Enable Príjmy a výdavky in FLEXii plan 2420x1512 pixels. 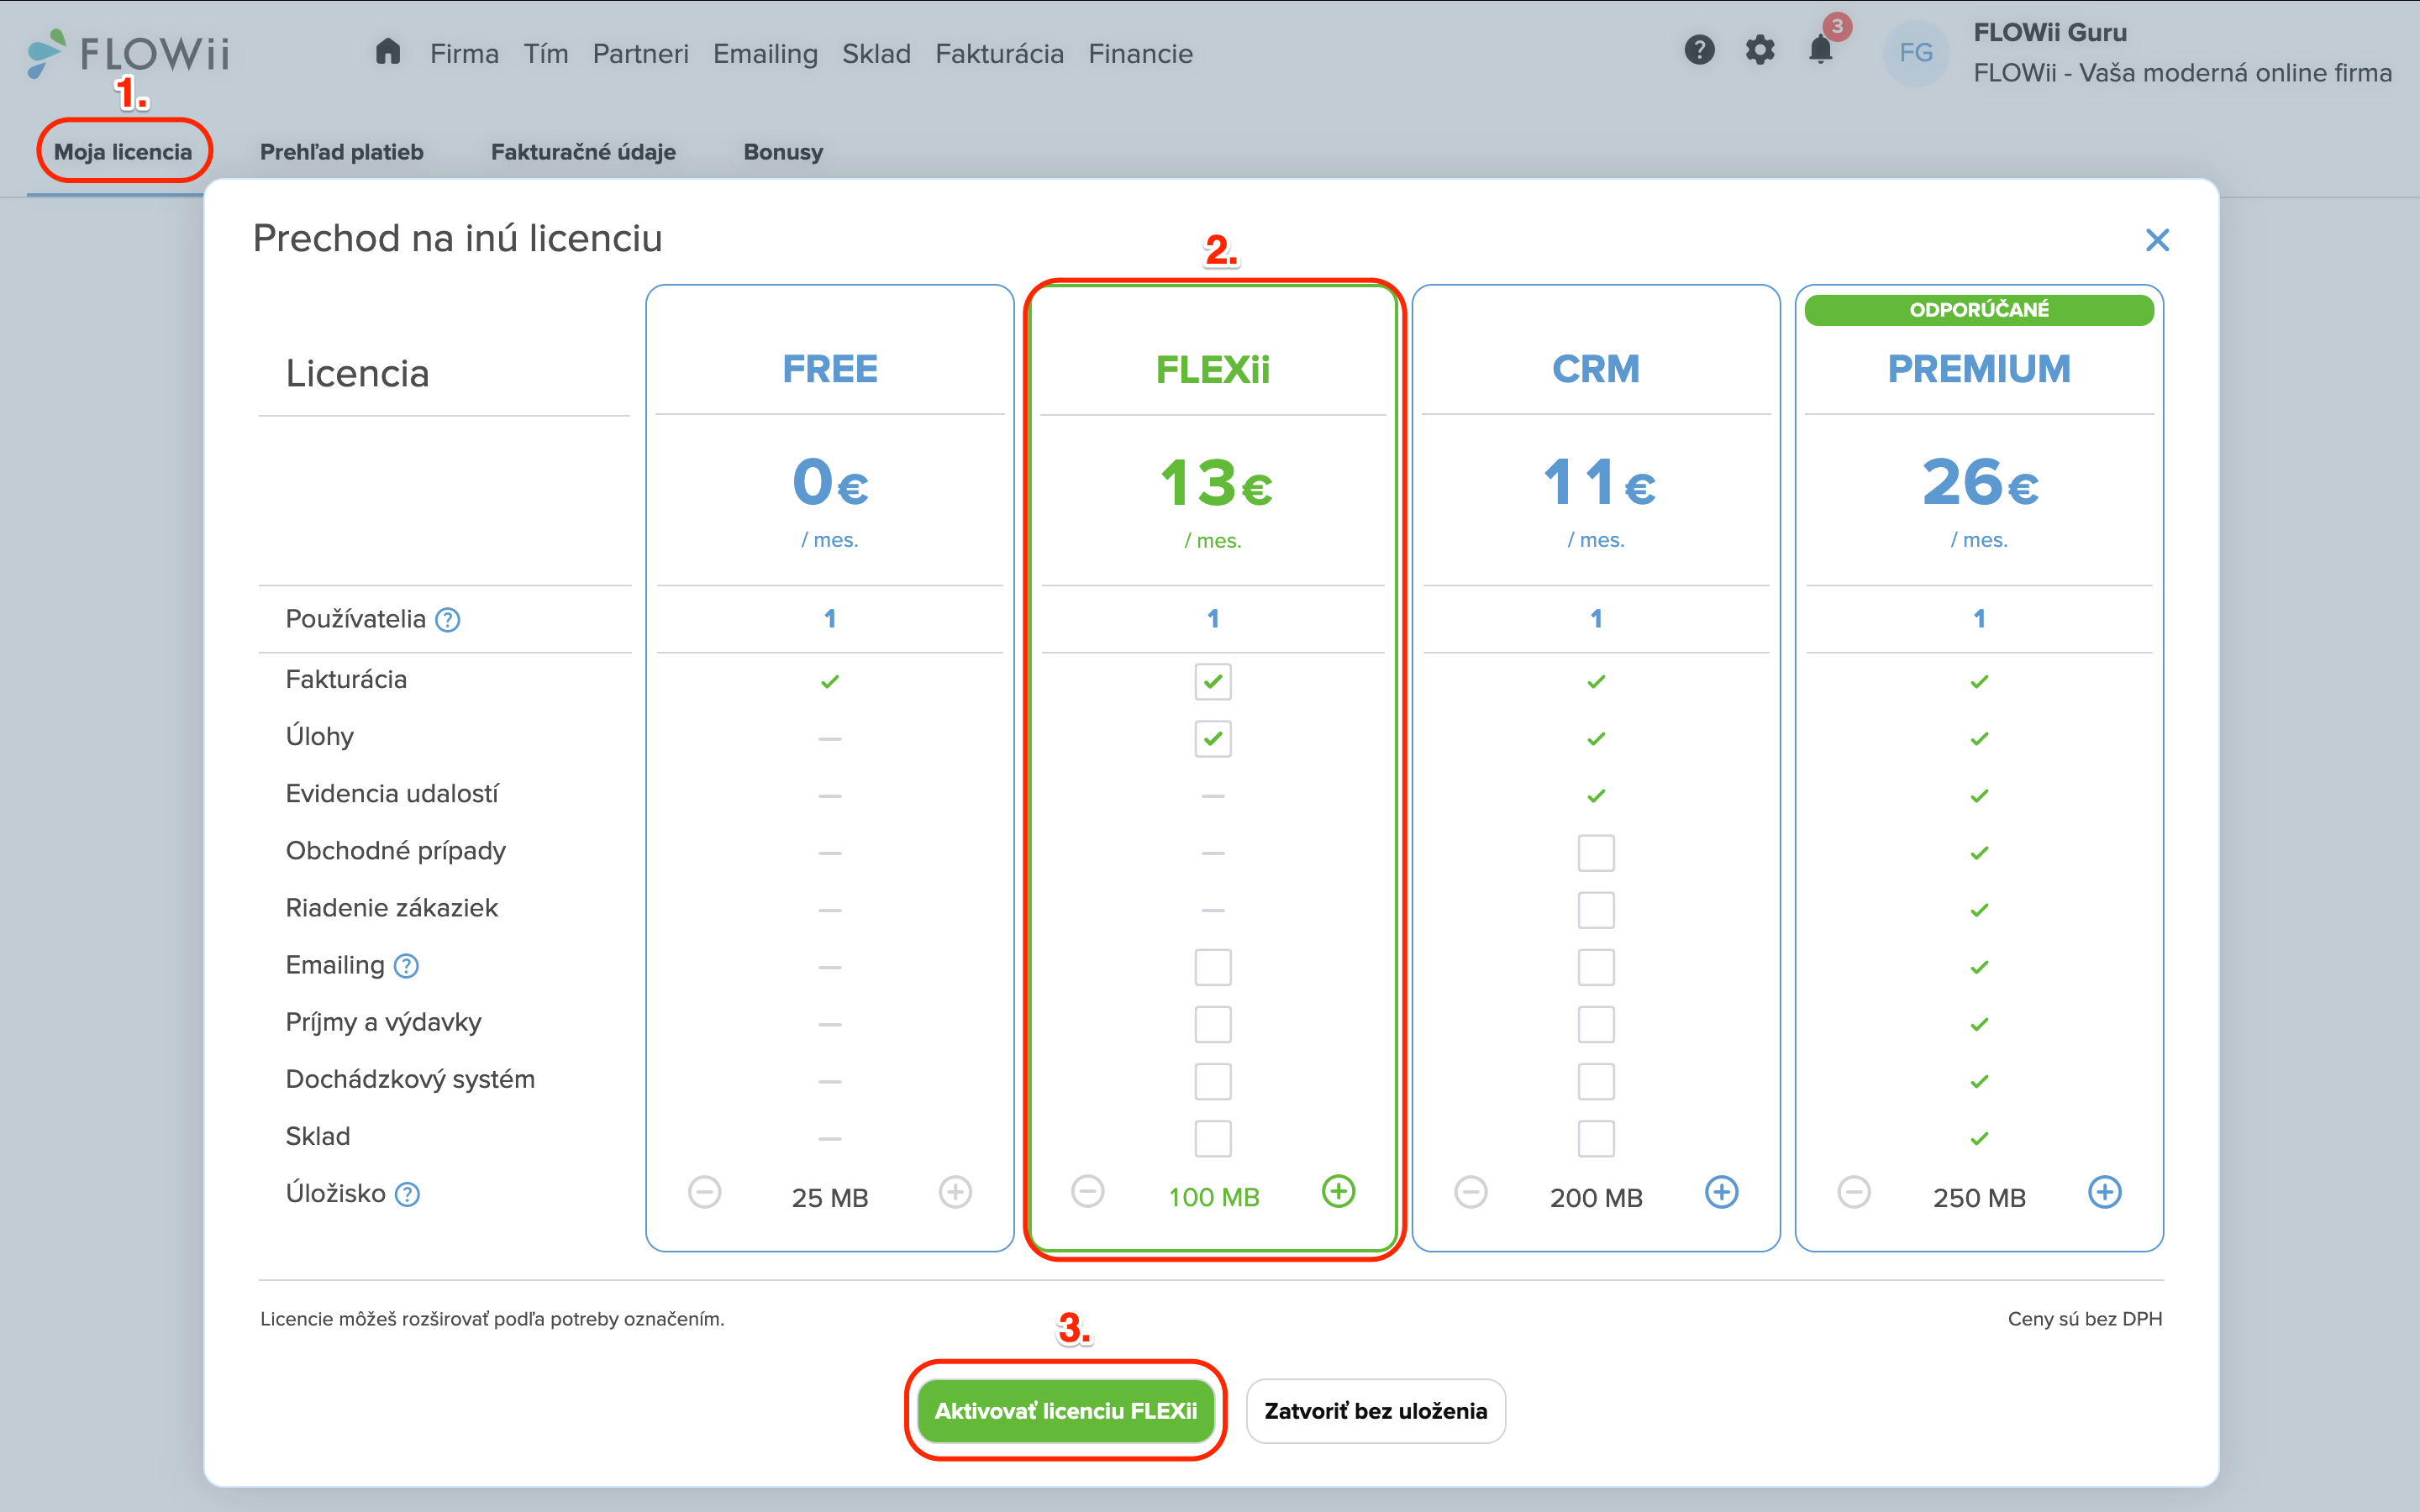1213,1024
